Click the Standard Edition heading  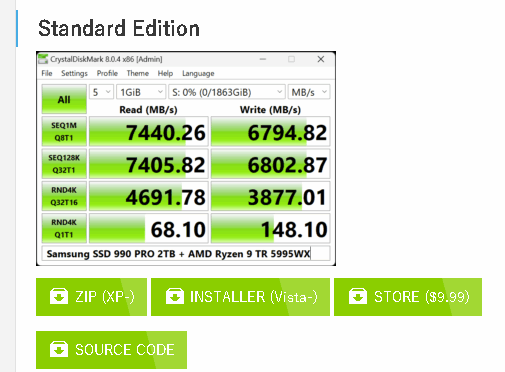(119, 29)
